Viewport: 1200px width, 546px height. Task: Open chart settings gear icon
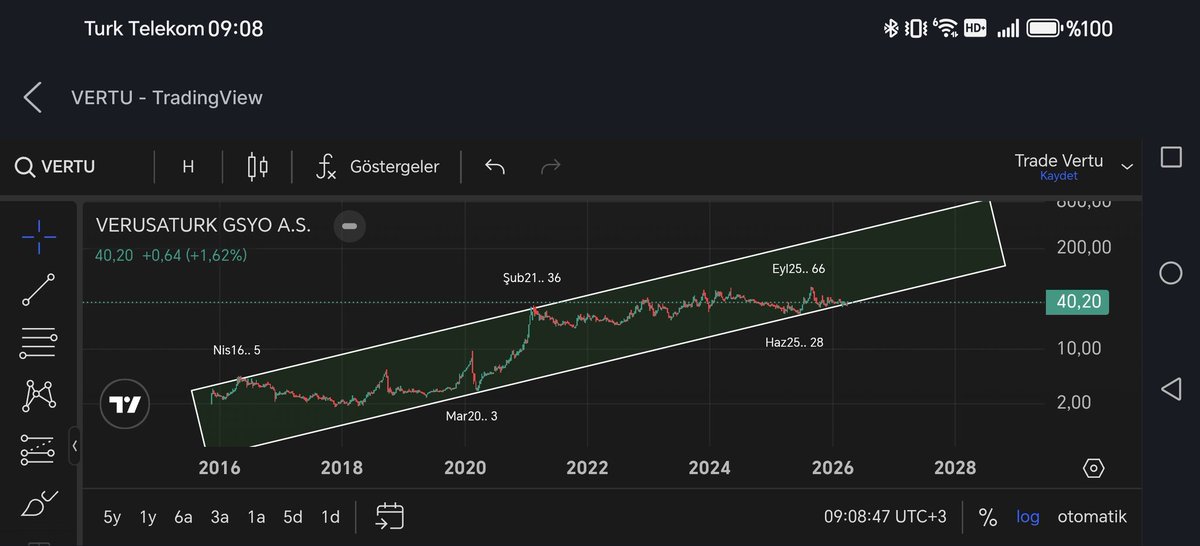tap(1093, 468)
